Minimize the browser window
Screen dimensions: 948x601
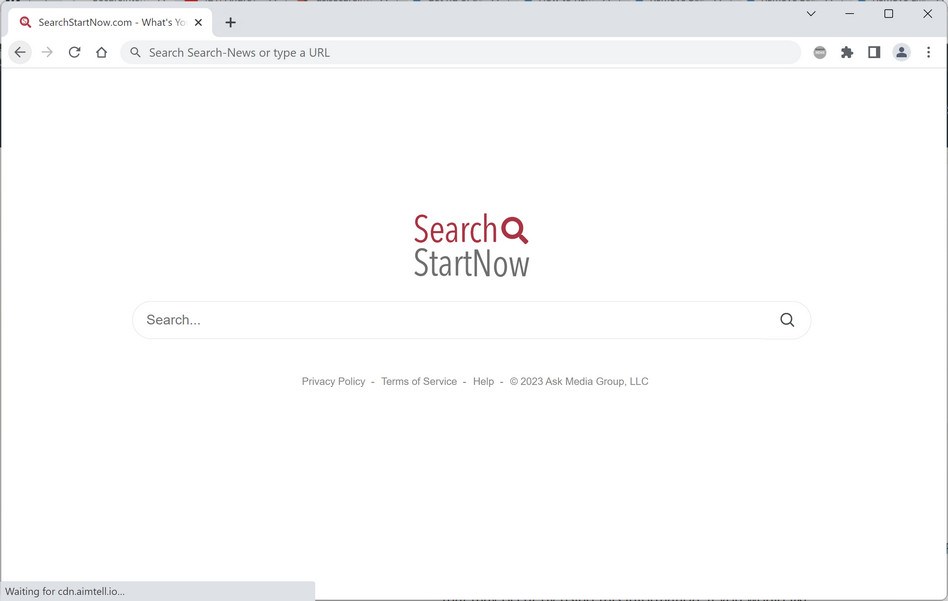point(849,13)
